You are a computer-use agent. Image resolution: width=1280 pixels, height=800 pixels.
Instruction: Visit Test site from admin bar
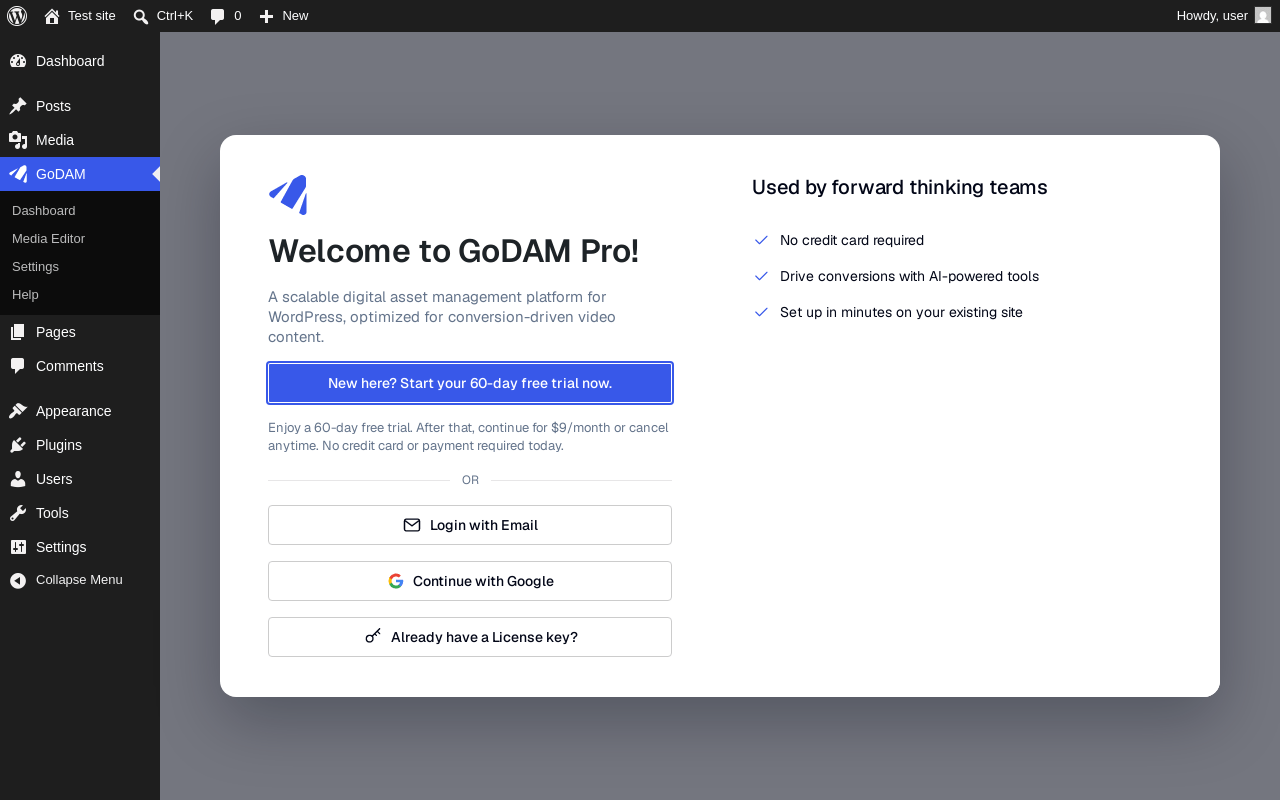click(80, 16)
